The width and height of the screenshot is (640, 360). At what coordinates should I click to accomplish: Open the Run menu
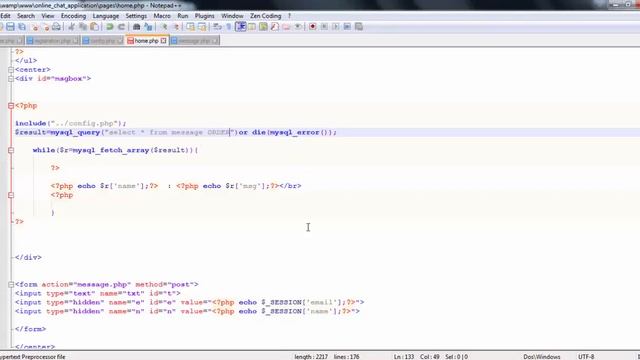point(183,16)
